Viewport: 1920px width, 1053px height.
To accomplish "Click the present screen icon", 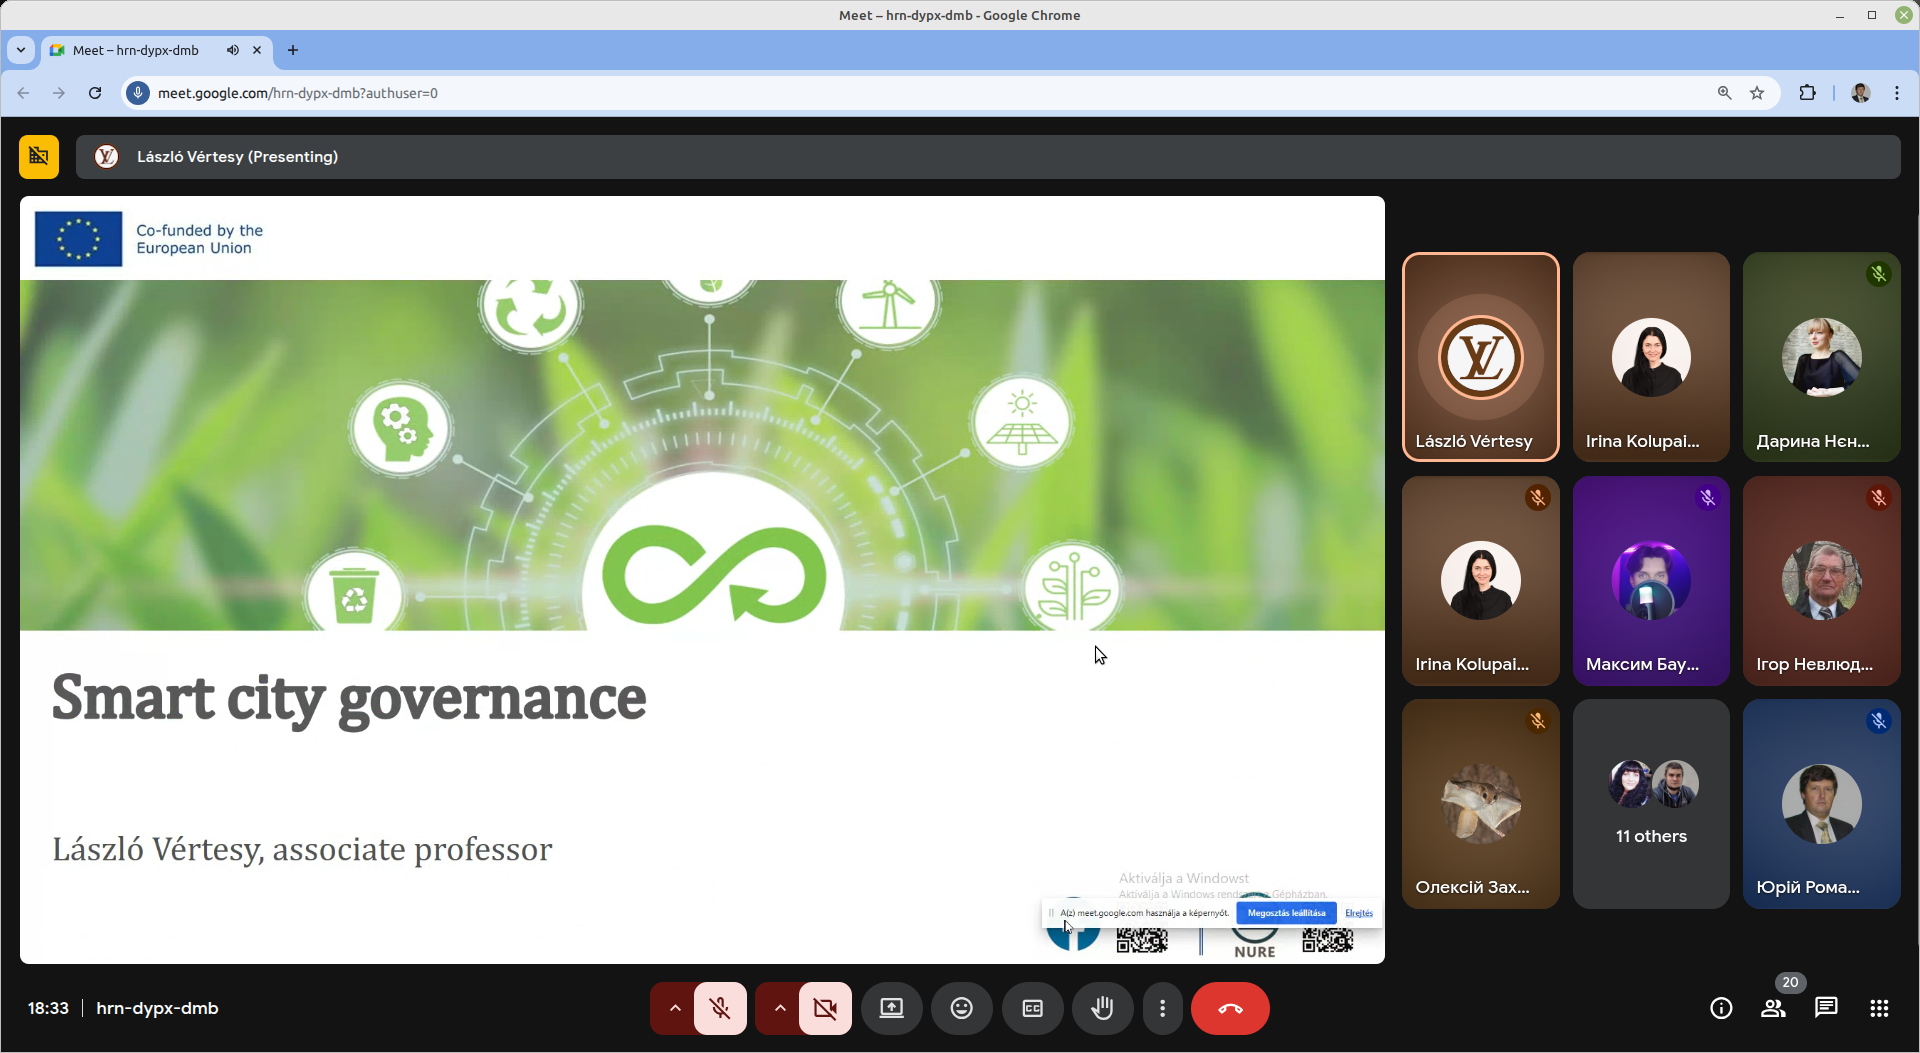I will click(891, 1008).
